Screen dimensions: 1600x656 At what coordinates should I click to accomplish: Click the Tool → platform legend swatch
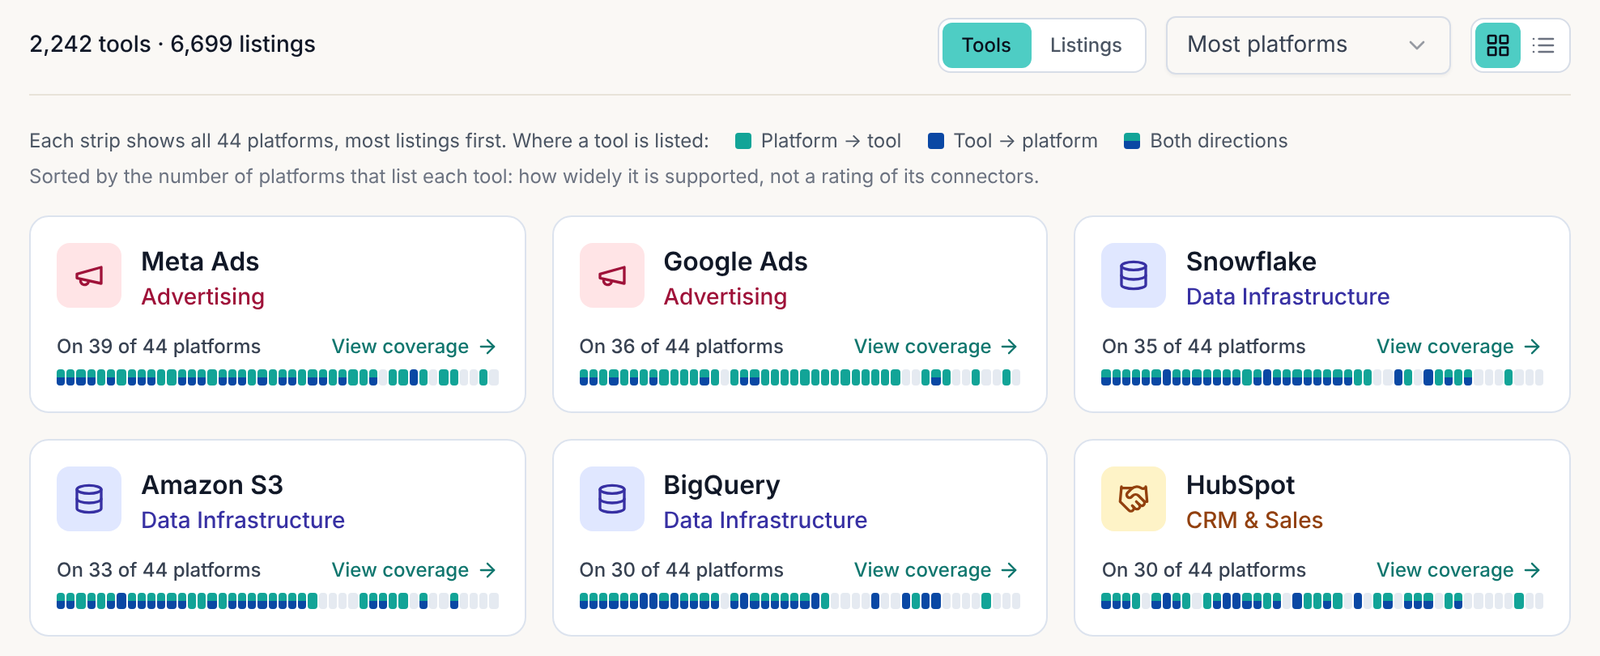(x=936, y=141)
